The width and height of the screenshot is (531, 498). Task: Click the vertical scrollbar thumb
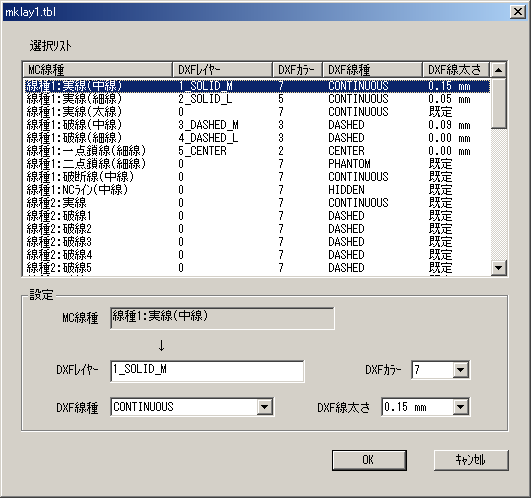498,103
